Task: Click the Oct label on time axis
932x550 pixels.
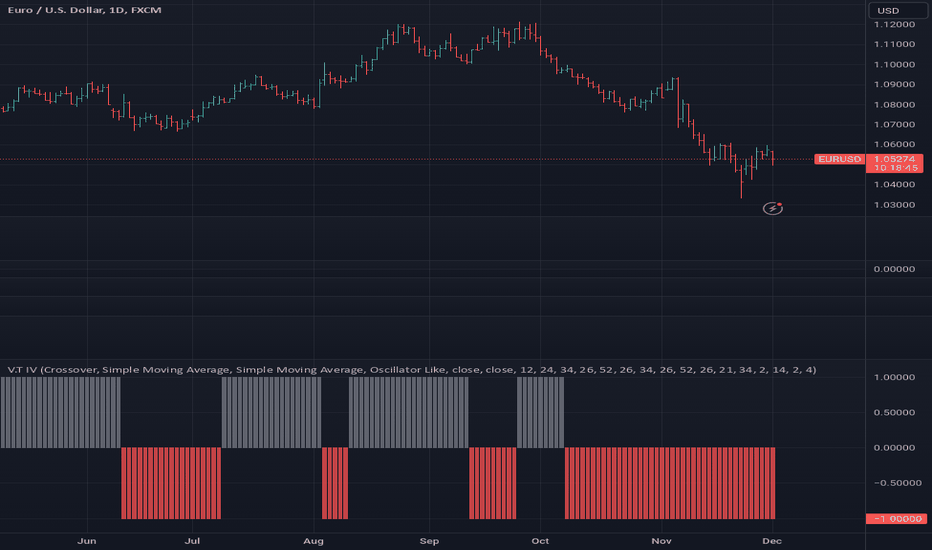Action: click(540, 541)
